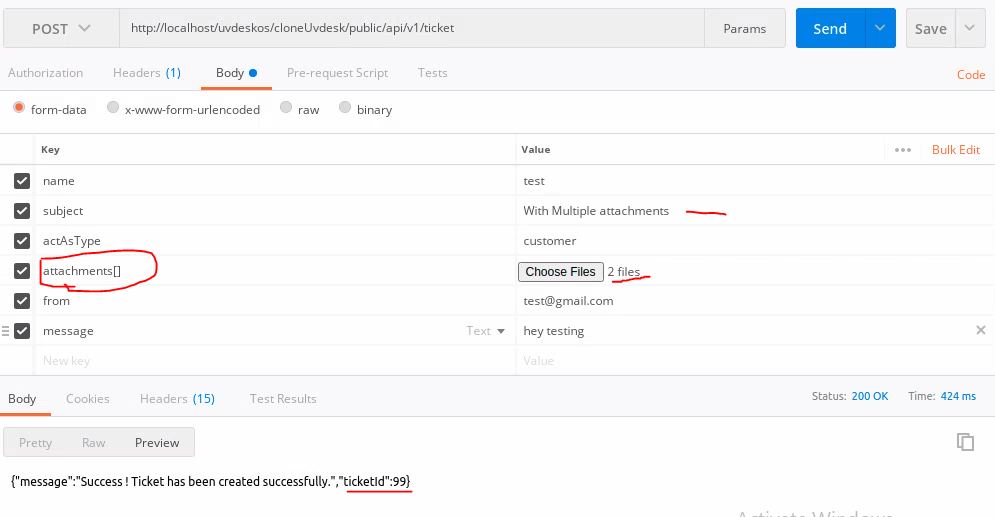Screen dimensions: 995x517
Task: Open the Pre-request Script tab
Action: coord(337,73)
